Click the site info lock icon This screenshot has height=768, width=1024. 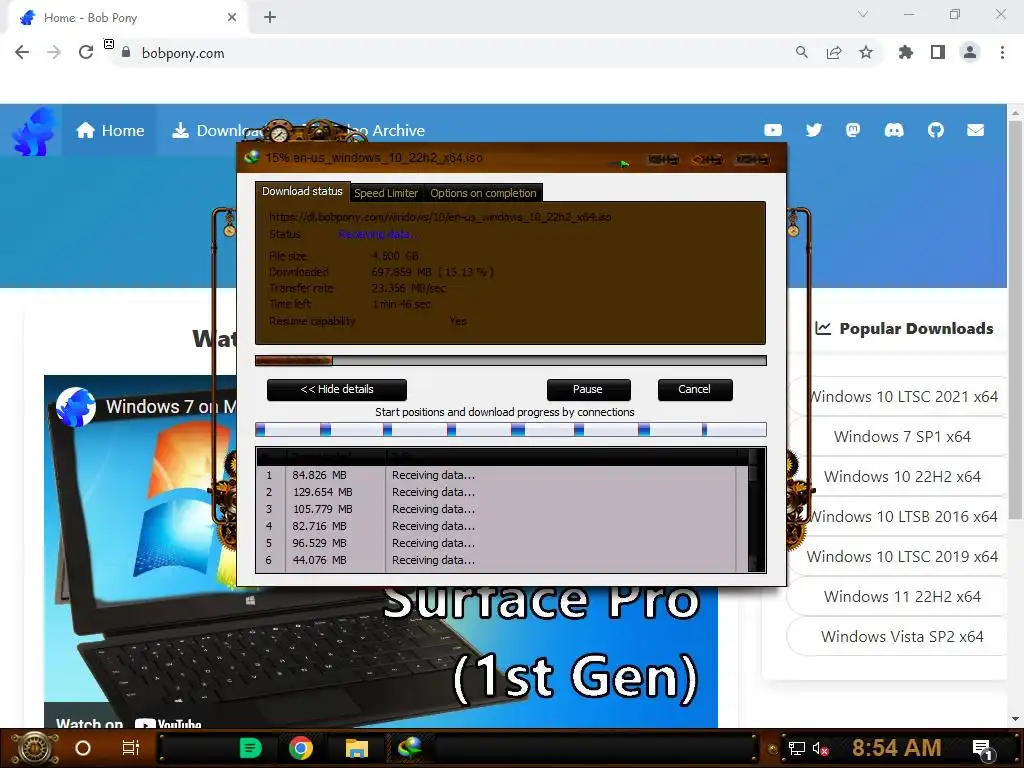point(126,52)
